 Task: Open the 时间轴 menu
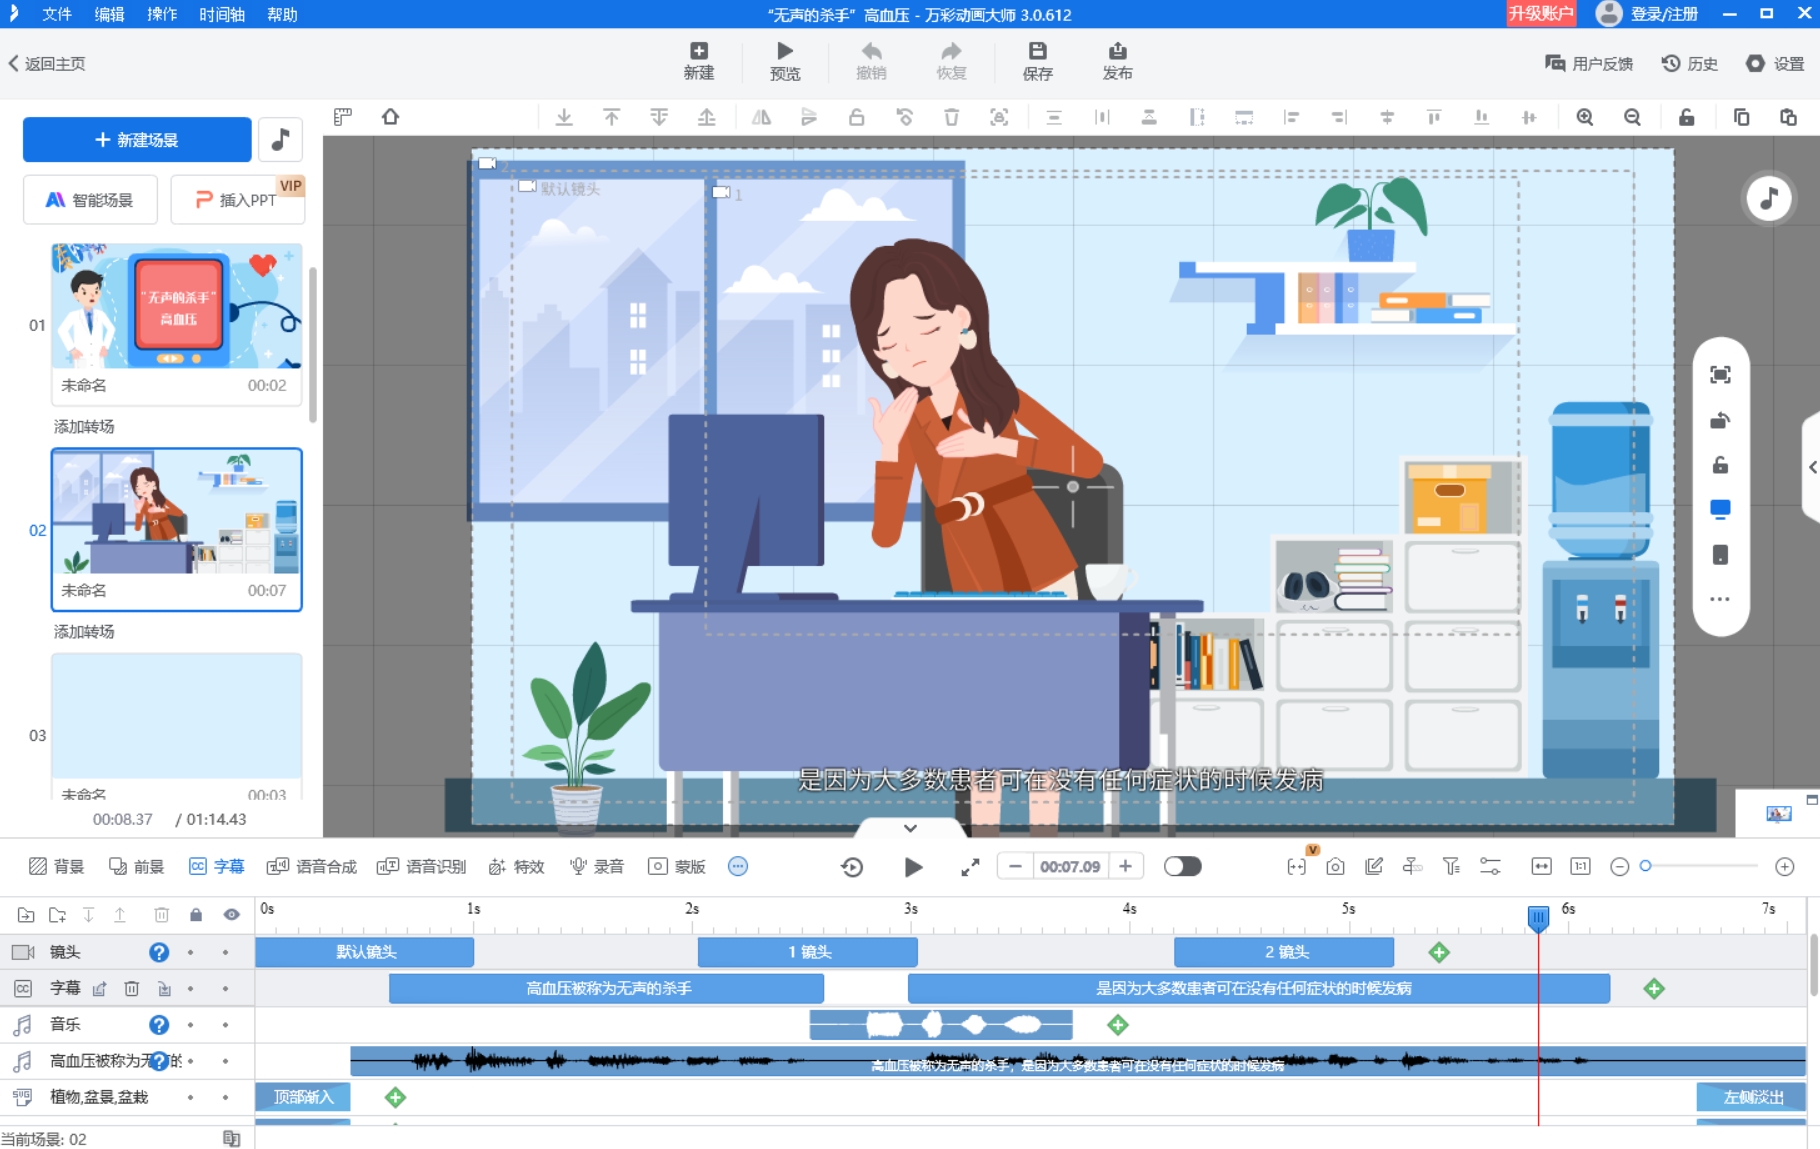222,14
